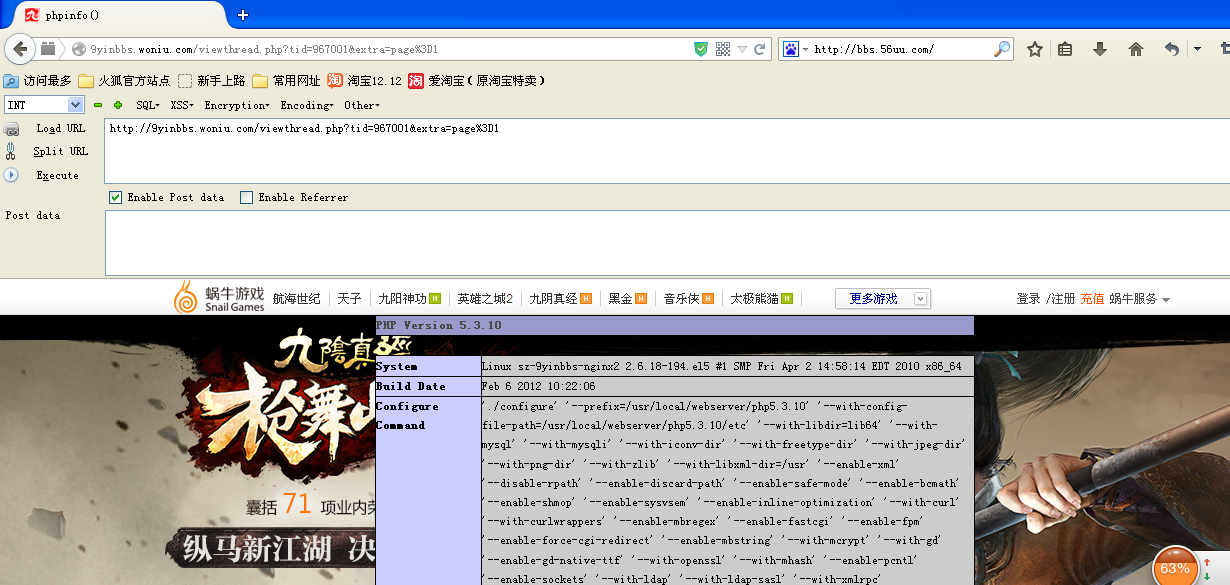This screenshot has height=585, width=1230.
Task: Open HackBar Other menu
Action: point(362,105)
